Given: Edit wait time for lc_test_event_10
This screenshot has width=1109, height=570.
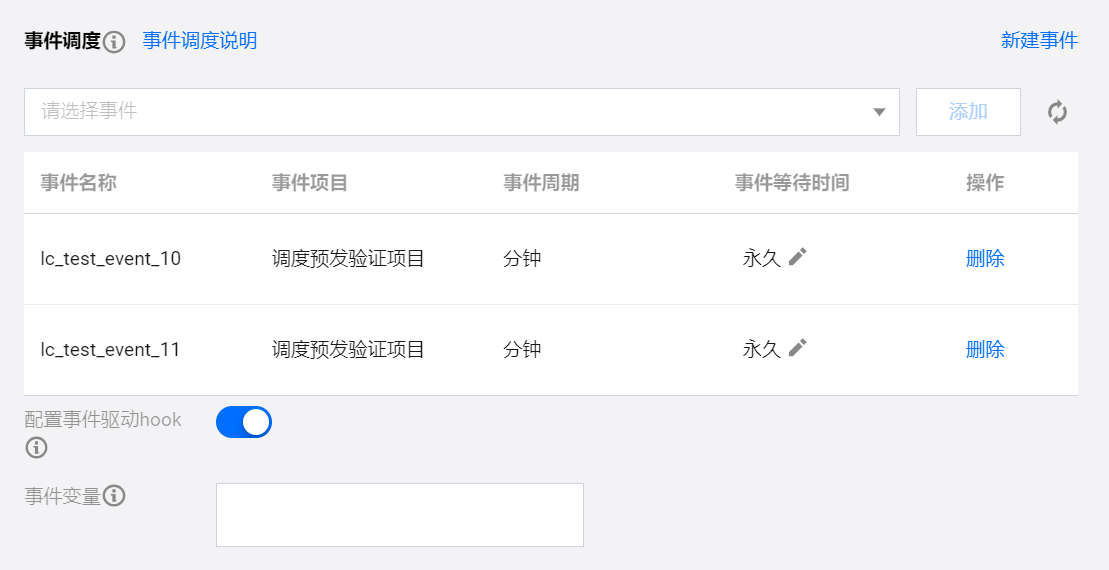Looking at the screenshot, I should pyautogui.click(x=797, y=257).
